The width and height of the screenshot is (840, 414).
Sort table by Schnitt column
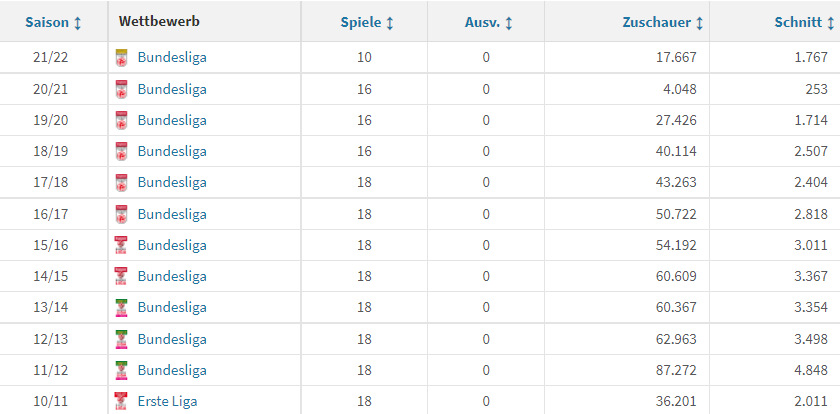coord(804,22)
